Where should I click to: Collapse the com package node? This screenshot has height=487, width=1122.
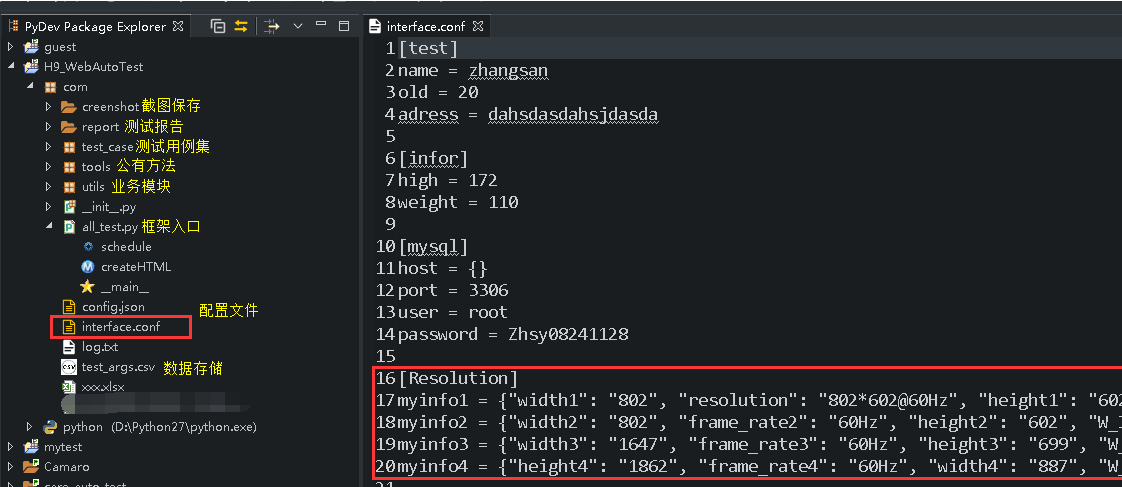point(29,87)
